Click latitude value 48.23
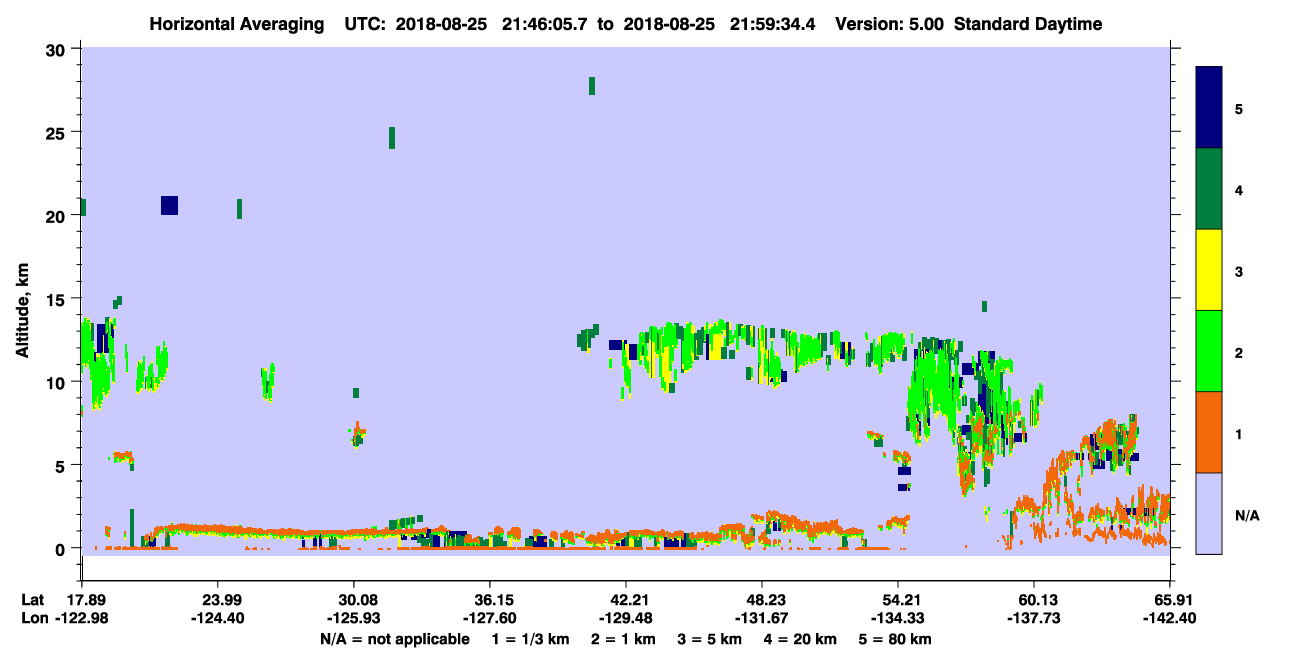Image resolution: width=1300 pixels, height=667 pixels. (762, 600)
